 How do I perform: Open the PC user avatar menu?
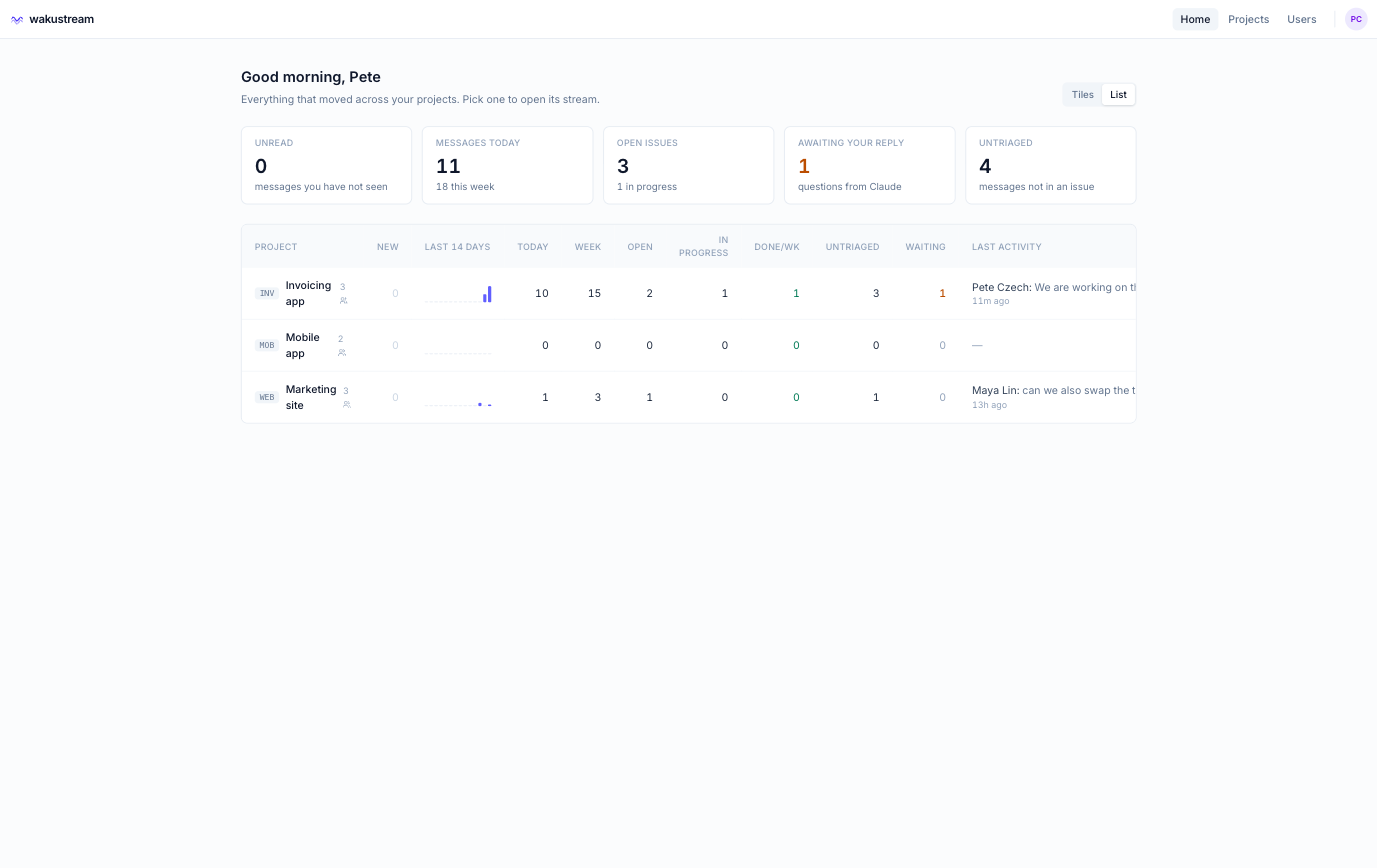click(1356, 19)
